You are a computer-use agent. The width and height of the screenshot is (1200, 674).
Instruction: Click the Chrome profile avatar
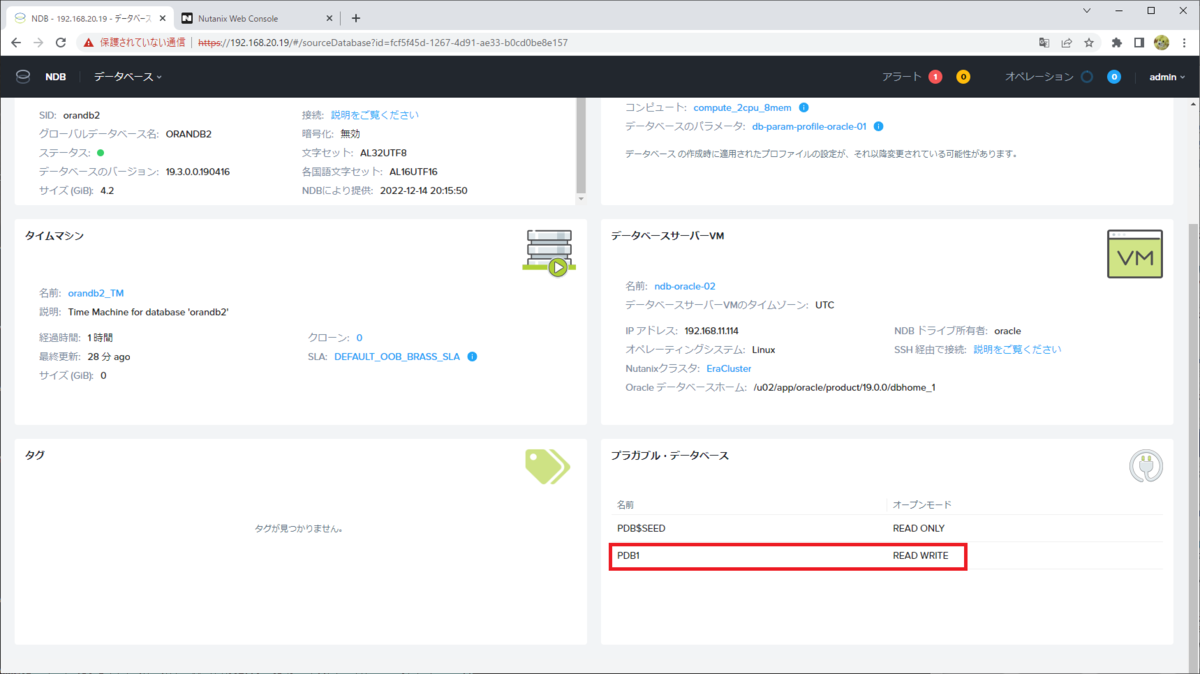[1161, 43]
